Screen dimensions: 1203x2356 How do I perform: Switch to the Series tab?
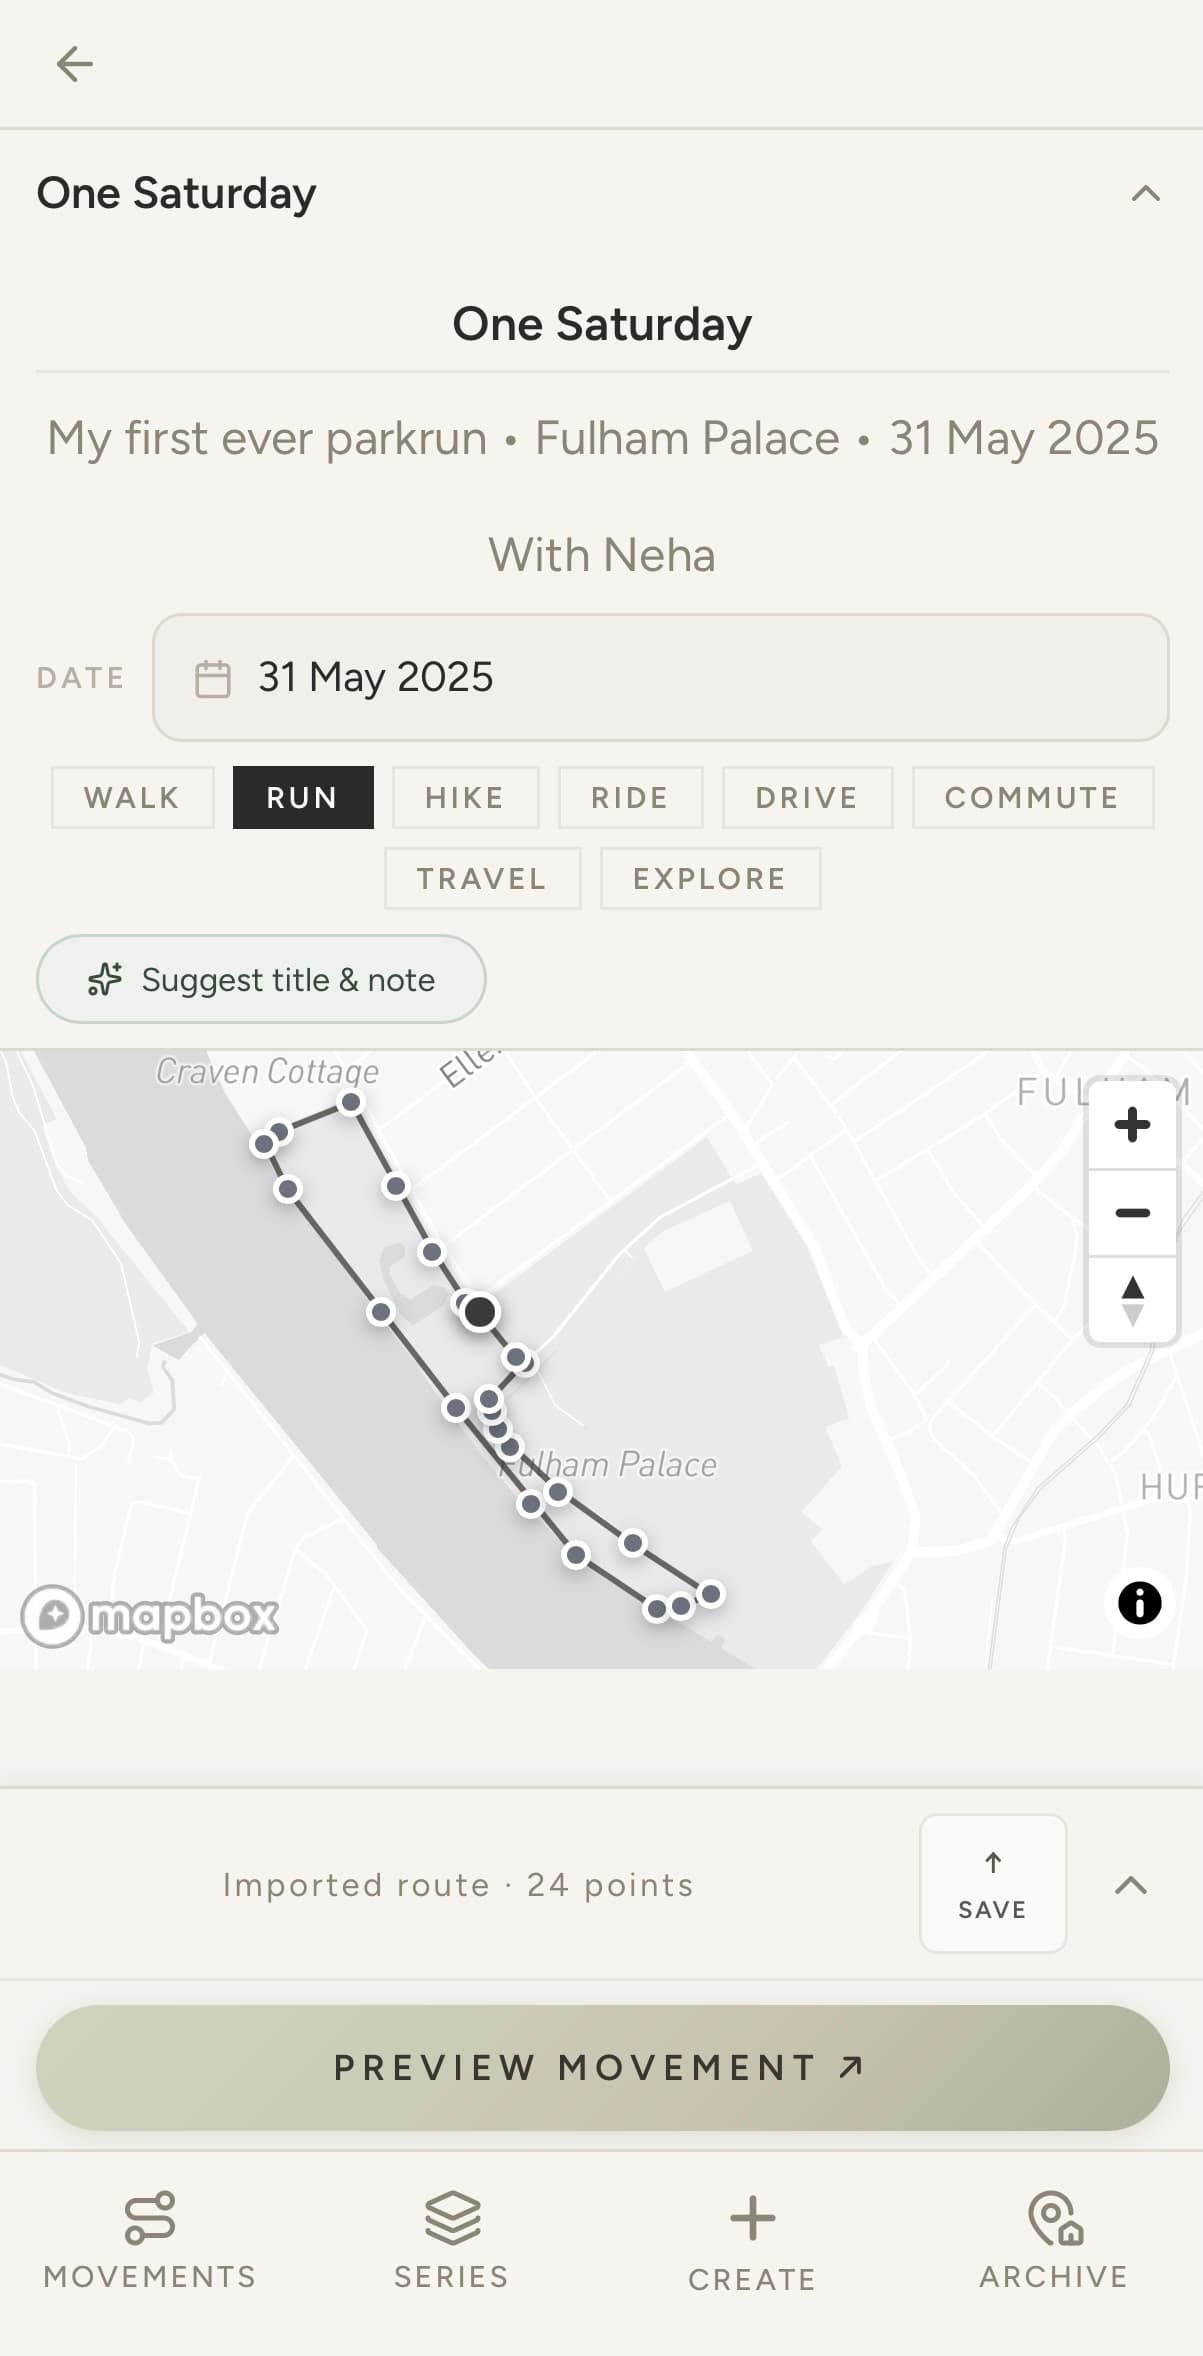(452, 2242)
